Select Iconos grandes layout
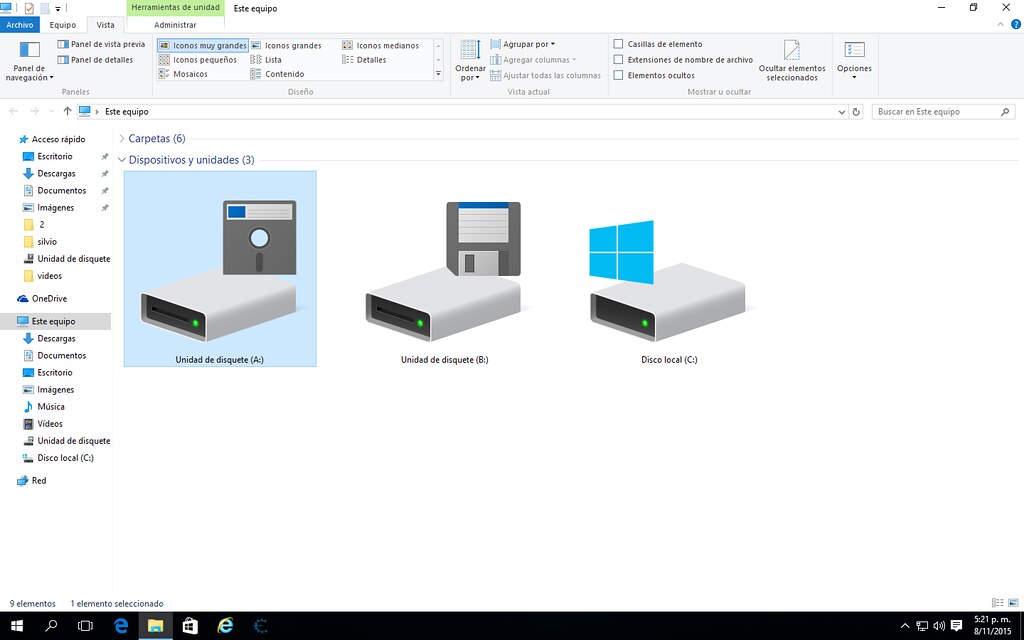 pos(287,46)
